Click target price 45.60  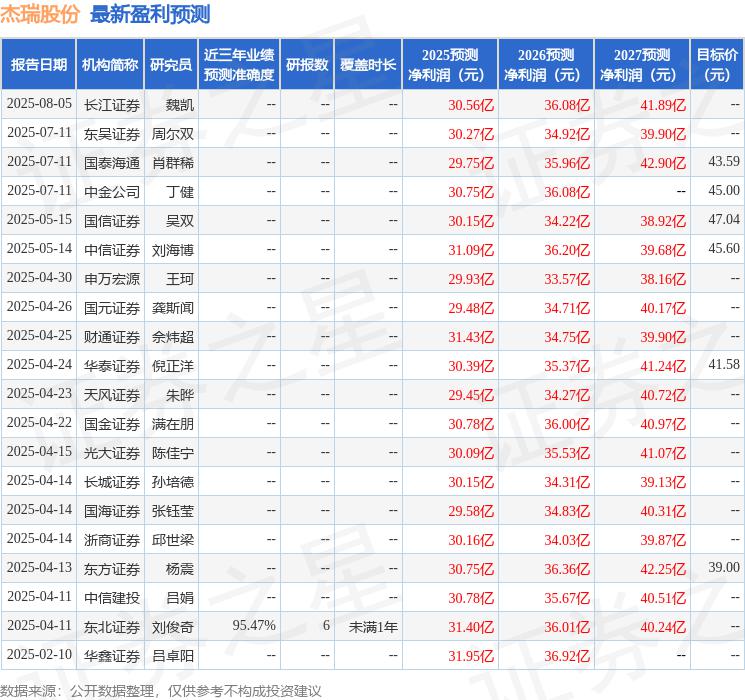point(724,248)
